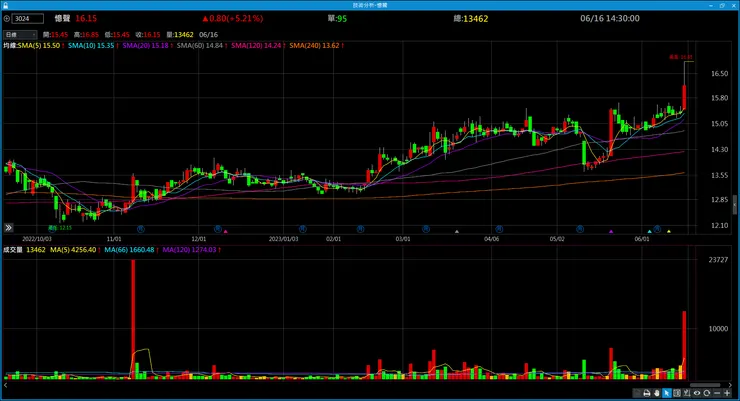Click the 16.50 price axis label
740x401 pixels.
(x=719, y=74)
